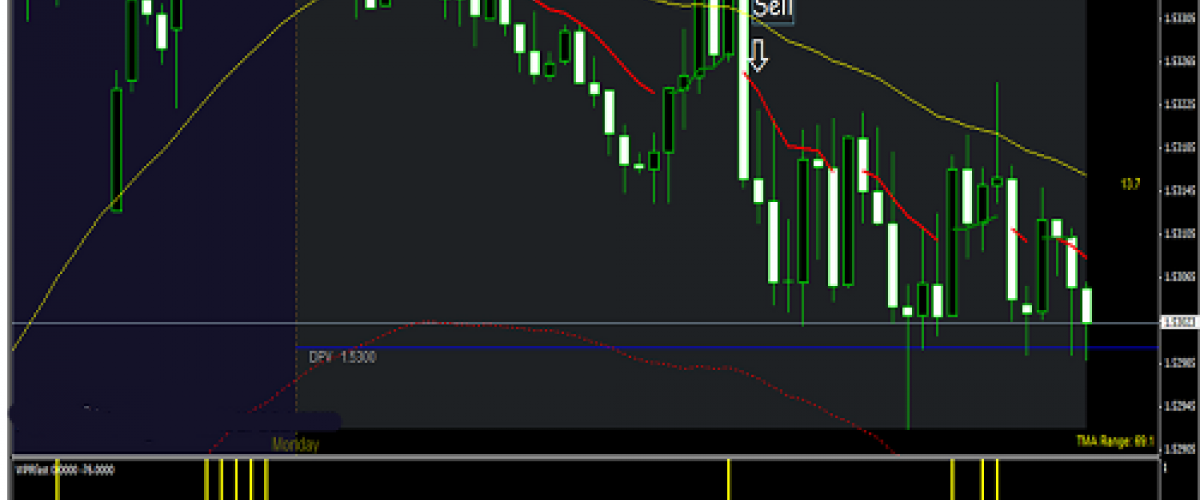This screenshot has width=1200, height=500.
Task: Select the blue DPV horizontal line
Action: click(700, 348)
